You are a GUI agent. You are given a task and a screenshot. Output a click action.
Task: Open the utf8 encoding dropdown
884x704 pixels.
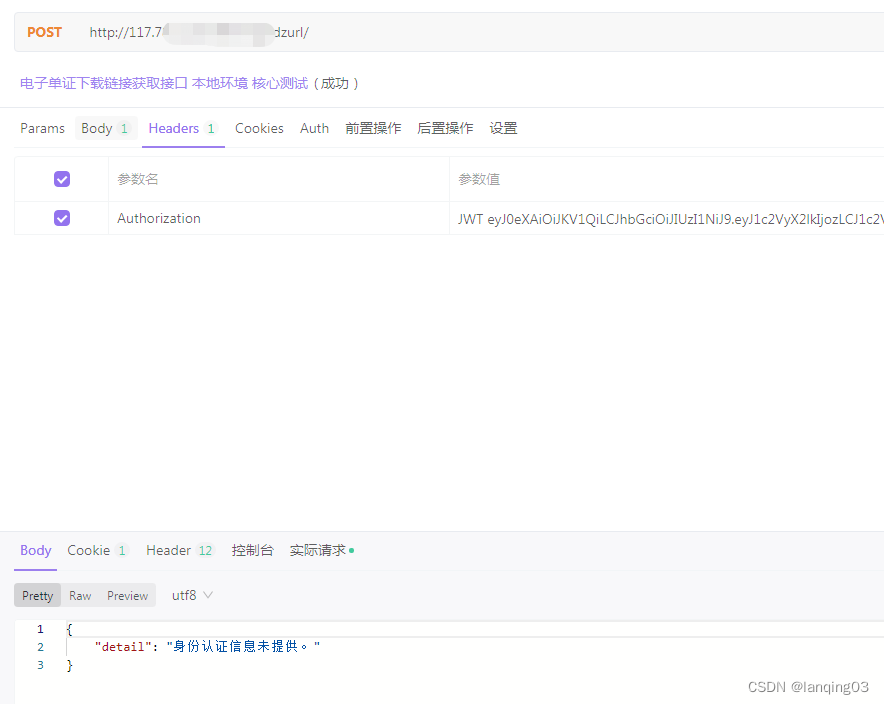pyautogui.click(x=188, y=595)
